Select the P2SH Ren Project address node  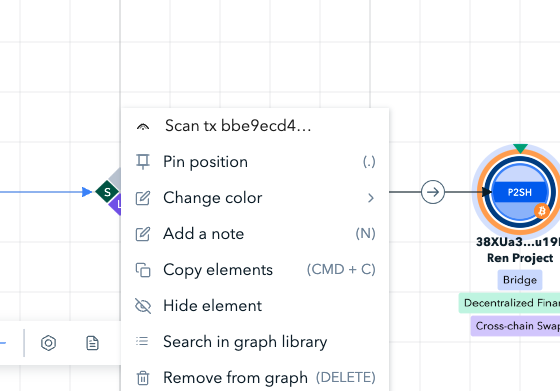[x=520, y=192]
